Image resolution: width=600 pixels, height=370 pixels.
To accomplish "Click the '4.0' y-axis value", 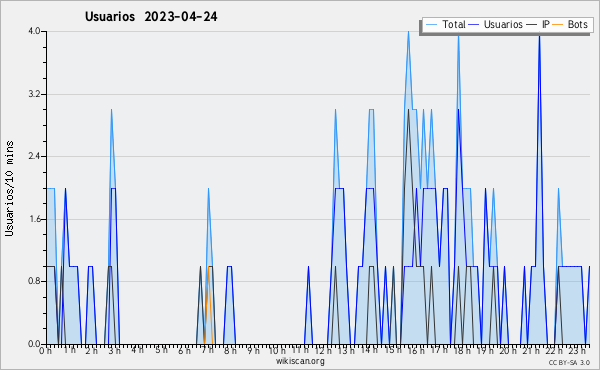I will [x=34, y=31].
